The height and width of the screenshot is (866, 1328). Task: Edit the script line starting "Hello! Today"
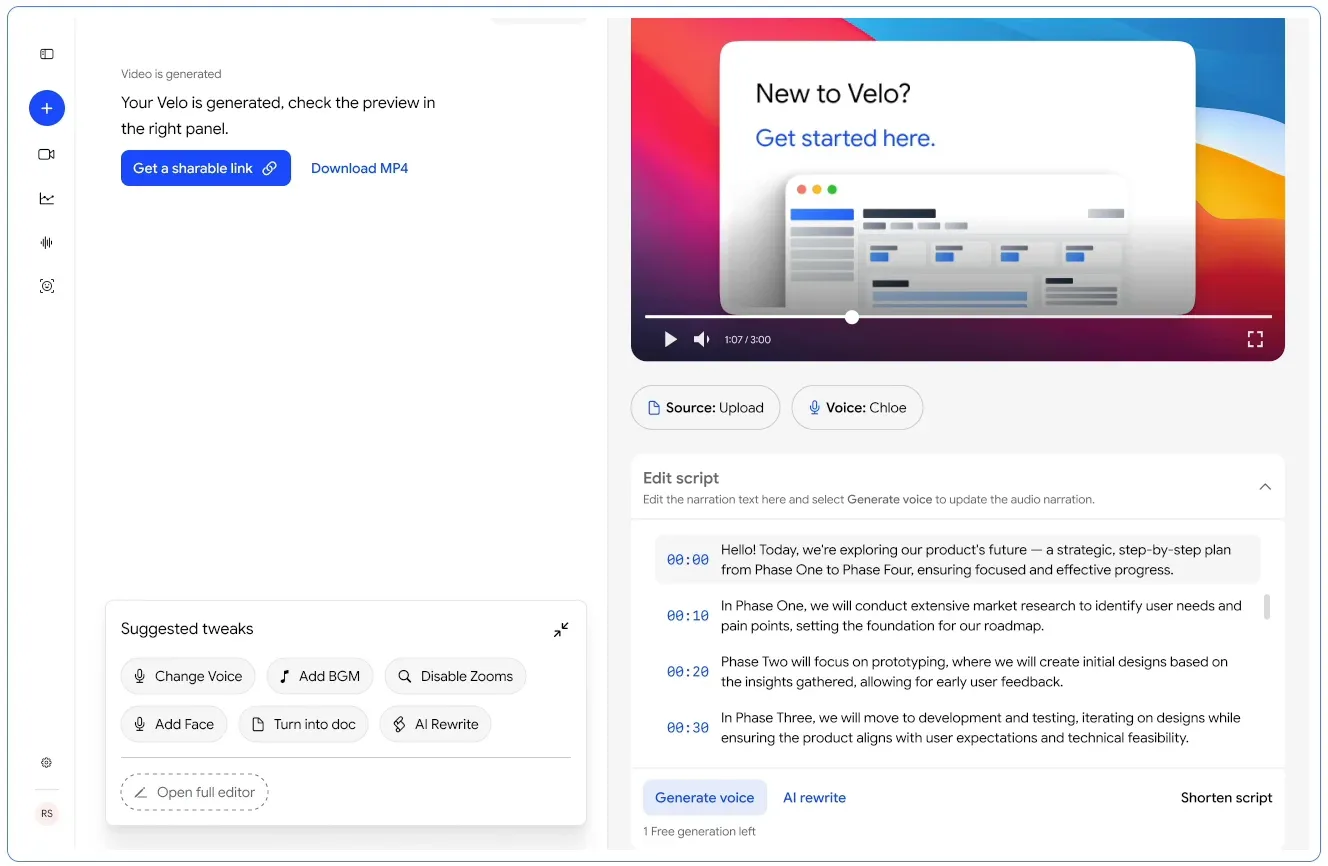point(976,560)
